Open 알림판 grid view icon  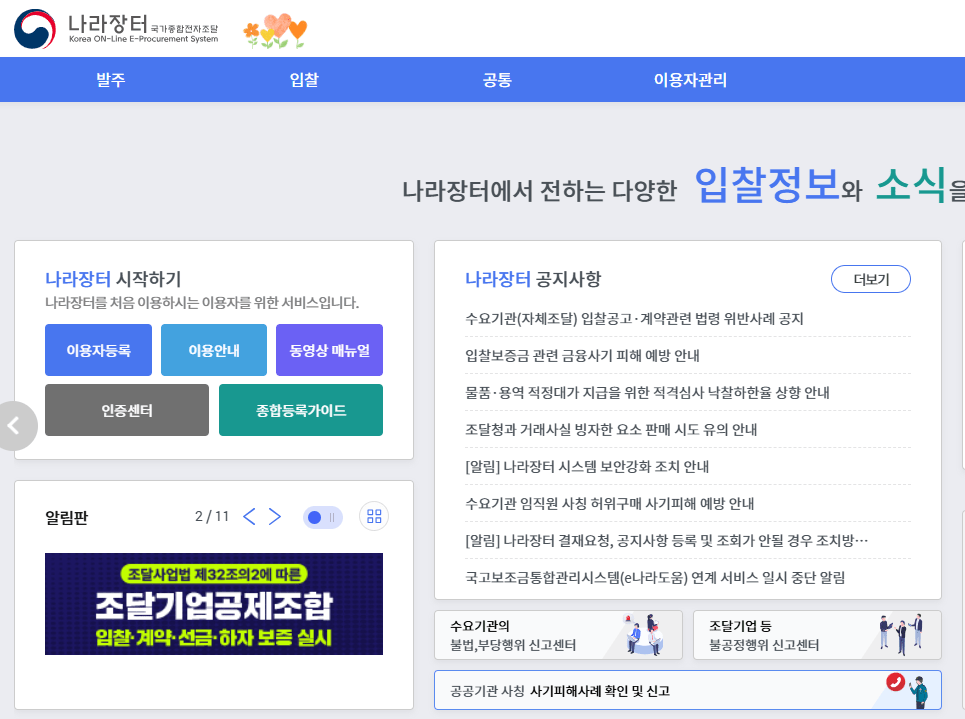374,516
